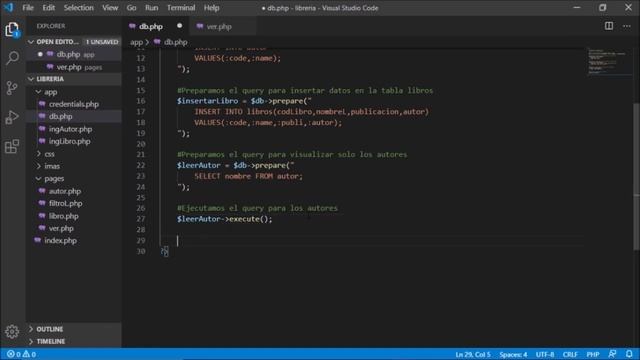Screen dimensions: 640x360
Task: Open the Search view in activity bar
Action: [x=12, y=58]
